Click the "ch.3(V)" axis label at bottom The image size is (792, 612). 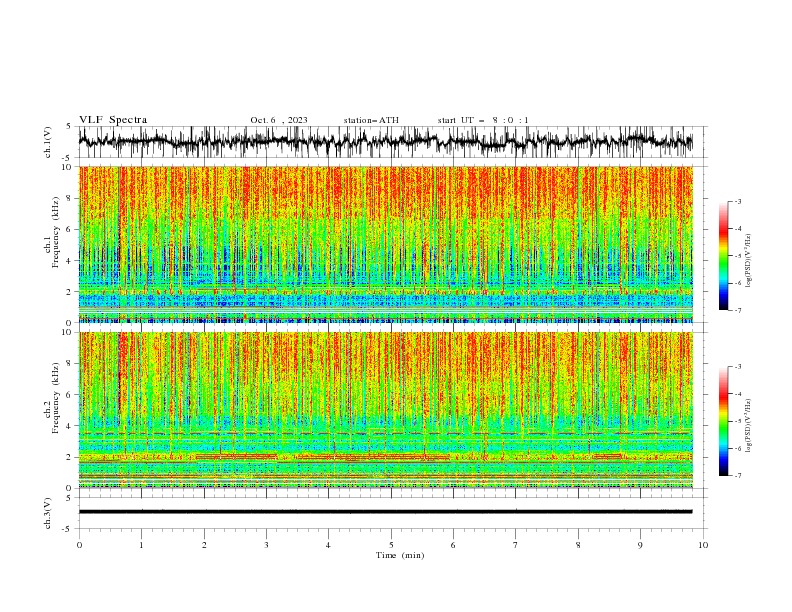tap(48, 513)
